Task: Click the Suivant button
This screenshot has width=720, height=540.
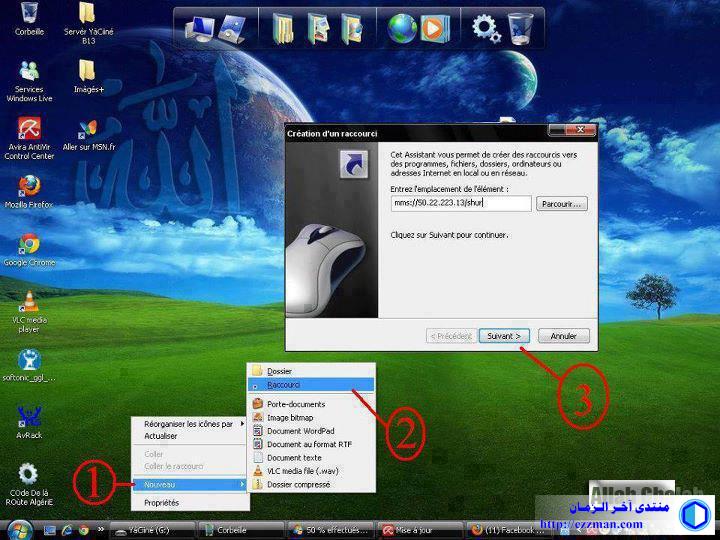Action: pyautogui.click(x=503, y=336)
